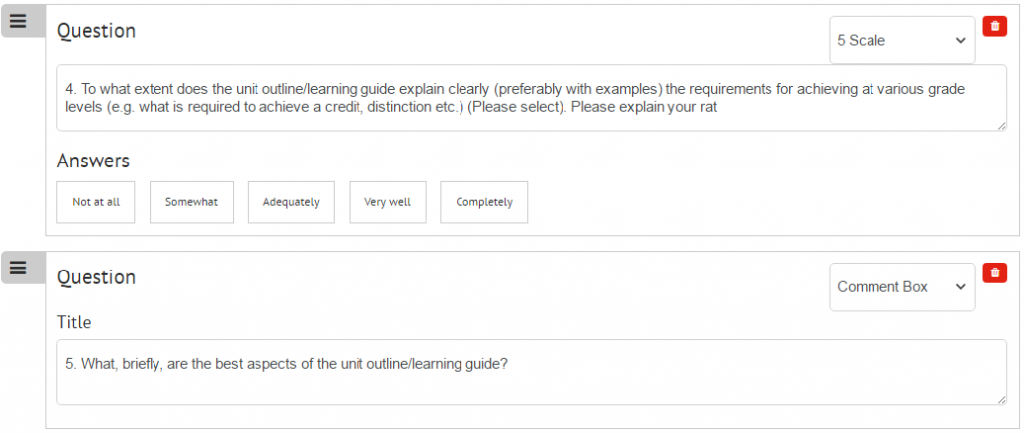Viewport: 1024px width, 433px height.
Task: Select the 'Not at all' answer box
Action: 96,202
